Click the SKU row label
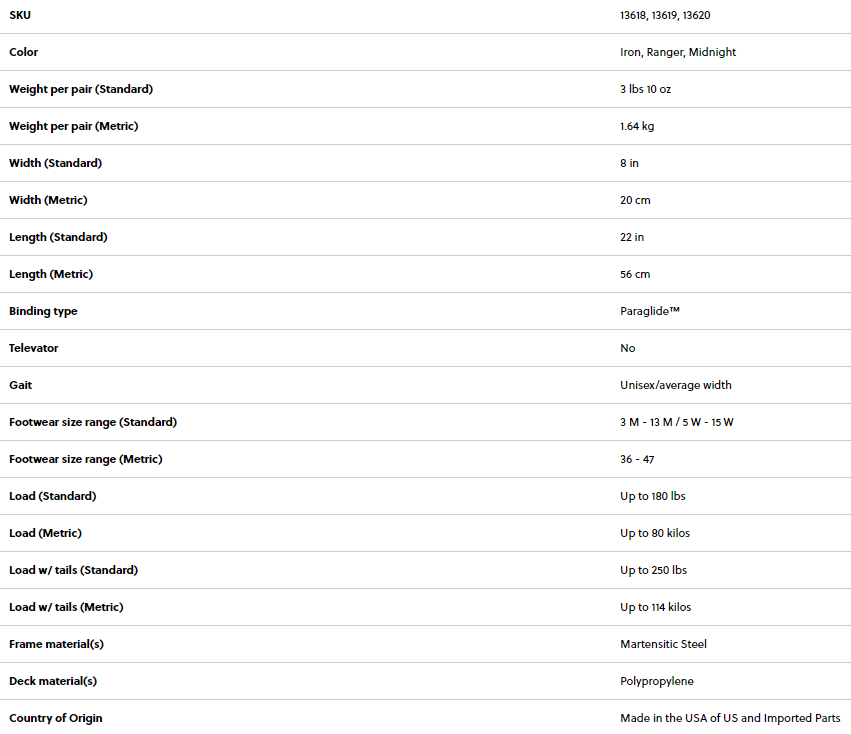Image resolution: width=851 pixels, height=734 pixels. [20, 15]
